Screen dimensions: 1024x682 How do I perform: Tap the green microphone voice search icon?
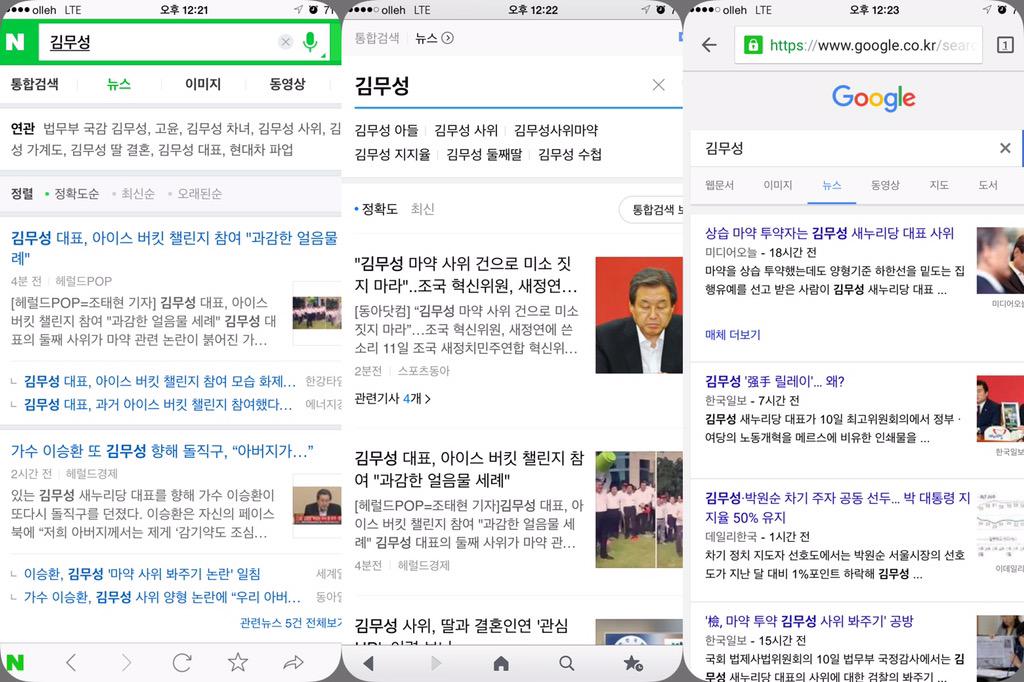click(310, 42)
